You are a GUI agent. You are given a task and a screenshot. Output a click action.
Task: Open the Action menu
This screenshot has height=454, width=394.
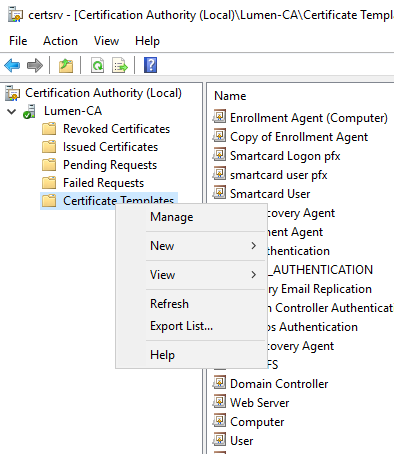[60, 41]
